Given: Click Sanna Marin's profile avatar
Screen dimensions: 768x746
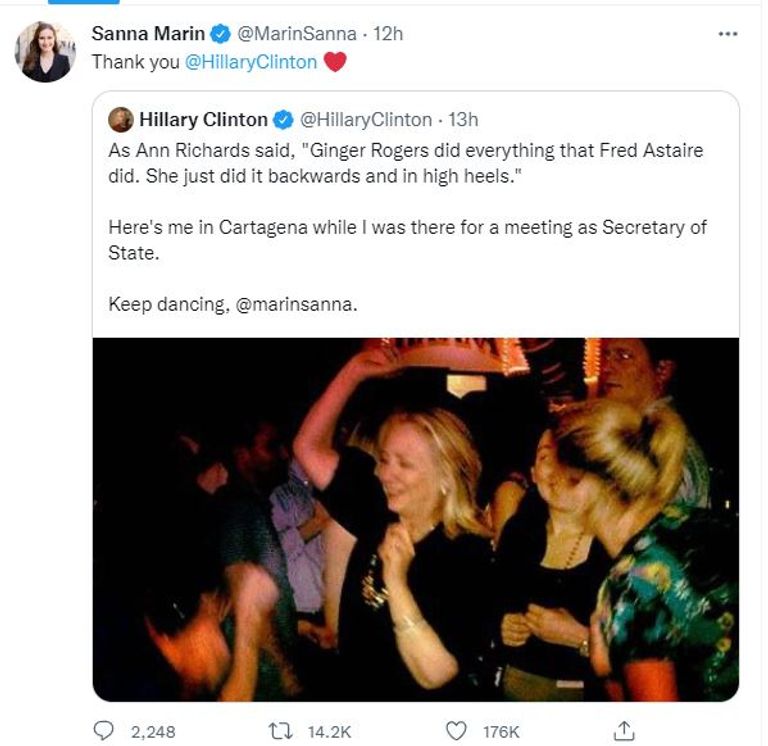Looking at the screenshot, I should [x=45, y=51].
